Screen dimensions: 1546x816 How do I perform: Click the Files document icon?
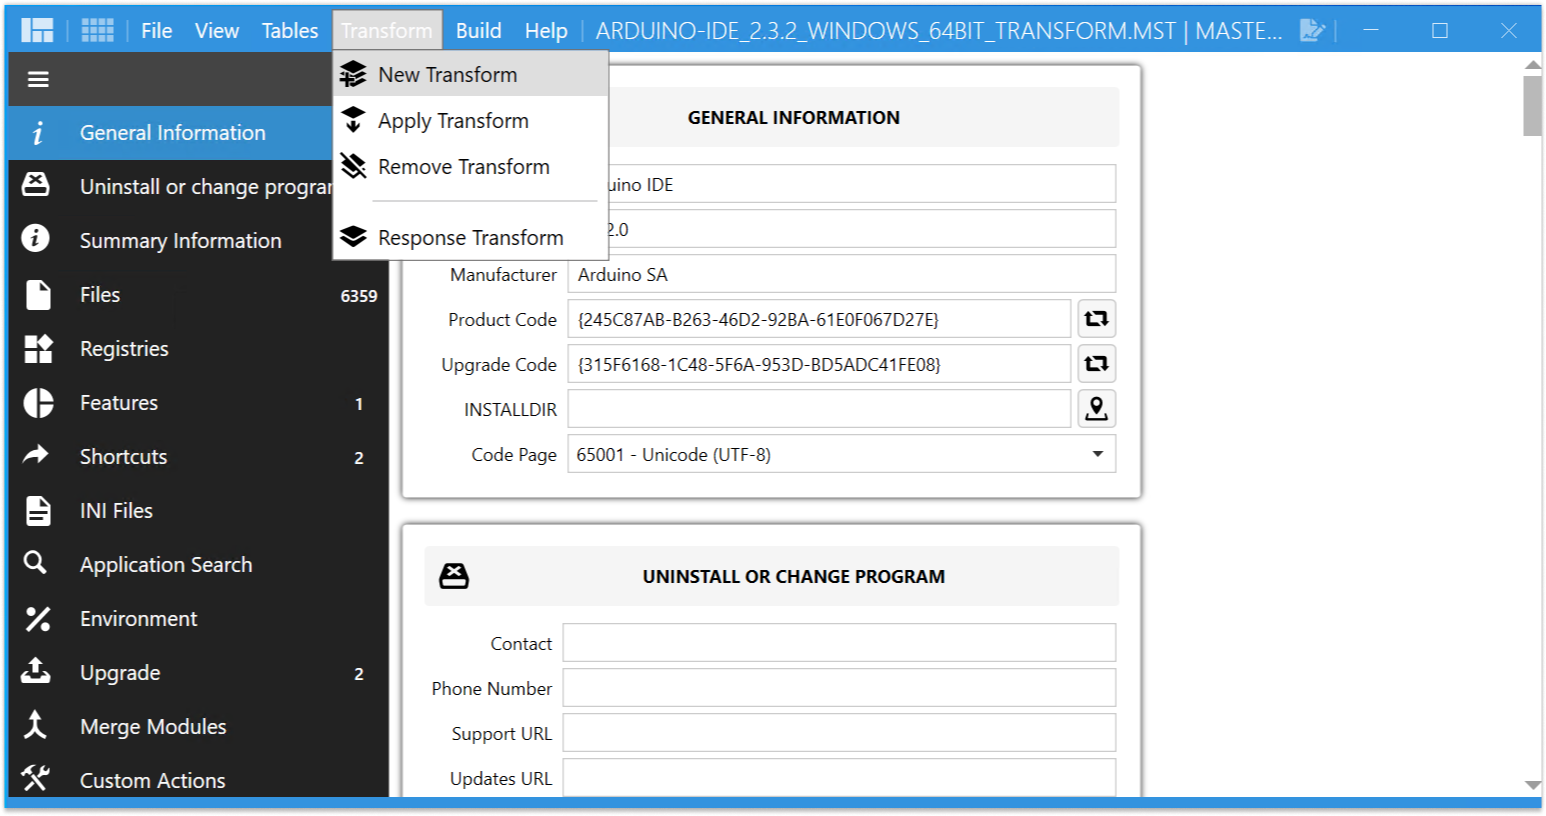[38, 295]
